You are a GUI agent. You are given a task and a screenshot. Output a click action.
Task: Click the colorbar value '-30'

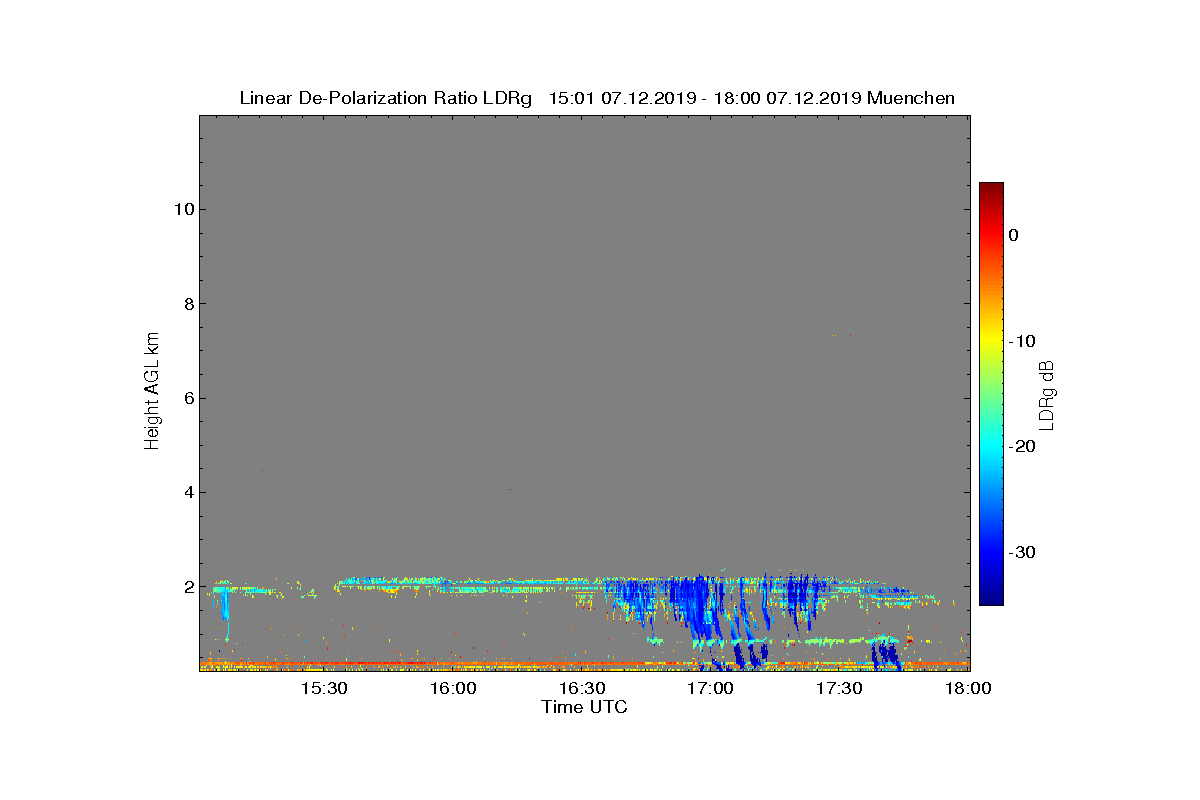(x=1020, y=553)
